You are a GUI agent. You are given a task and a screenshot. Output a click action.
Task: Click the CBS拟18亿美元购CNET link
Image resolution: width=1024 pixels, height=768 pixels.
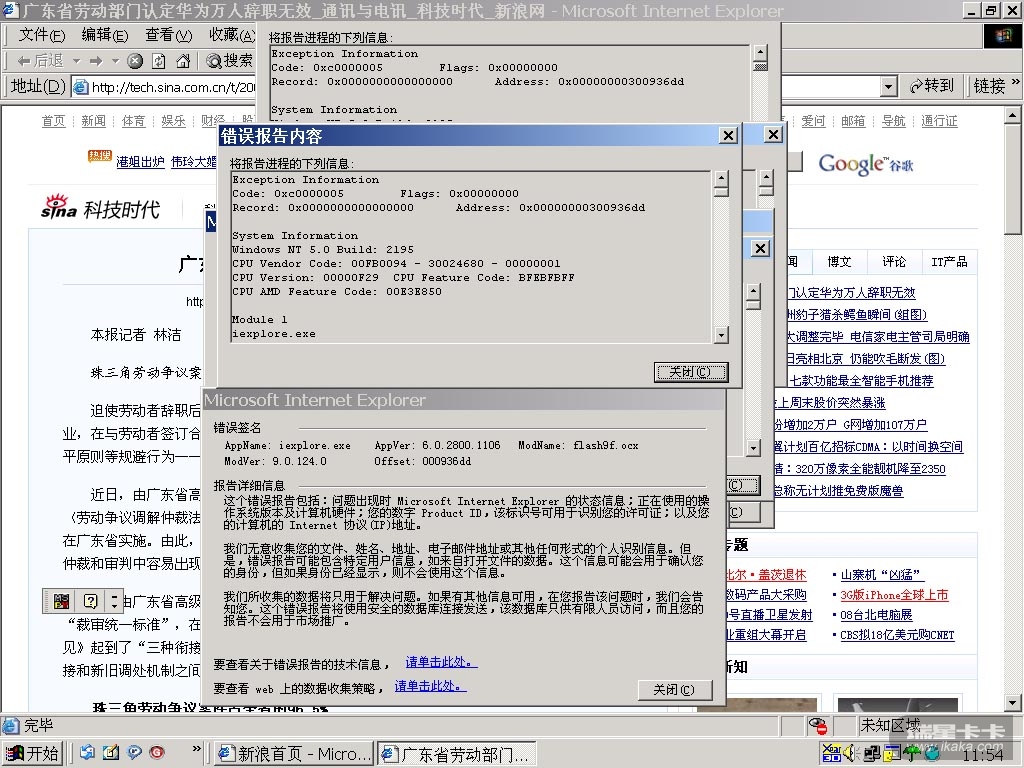897,635
